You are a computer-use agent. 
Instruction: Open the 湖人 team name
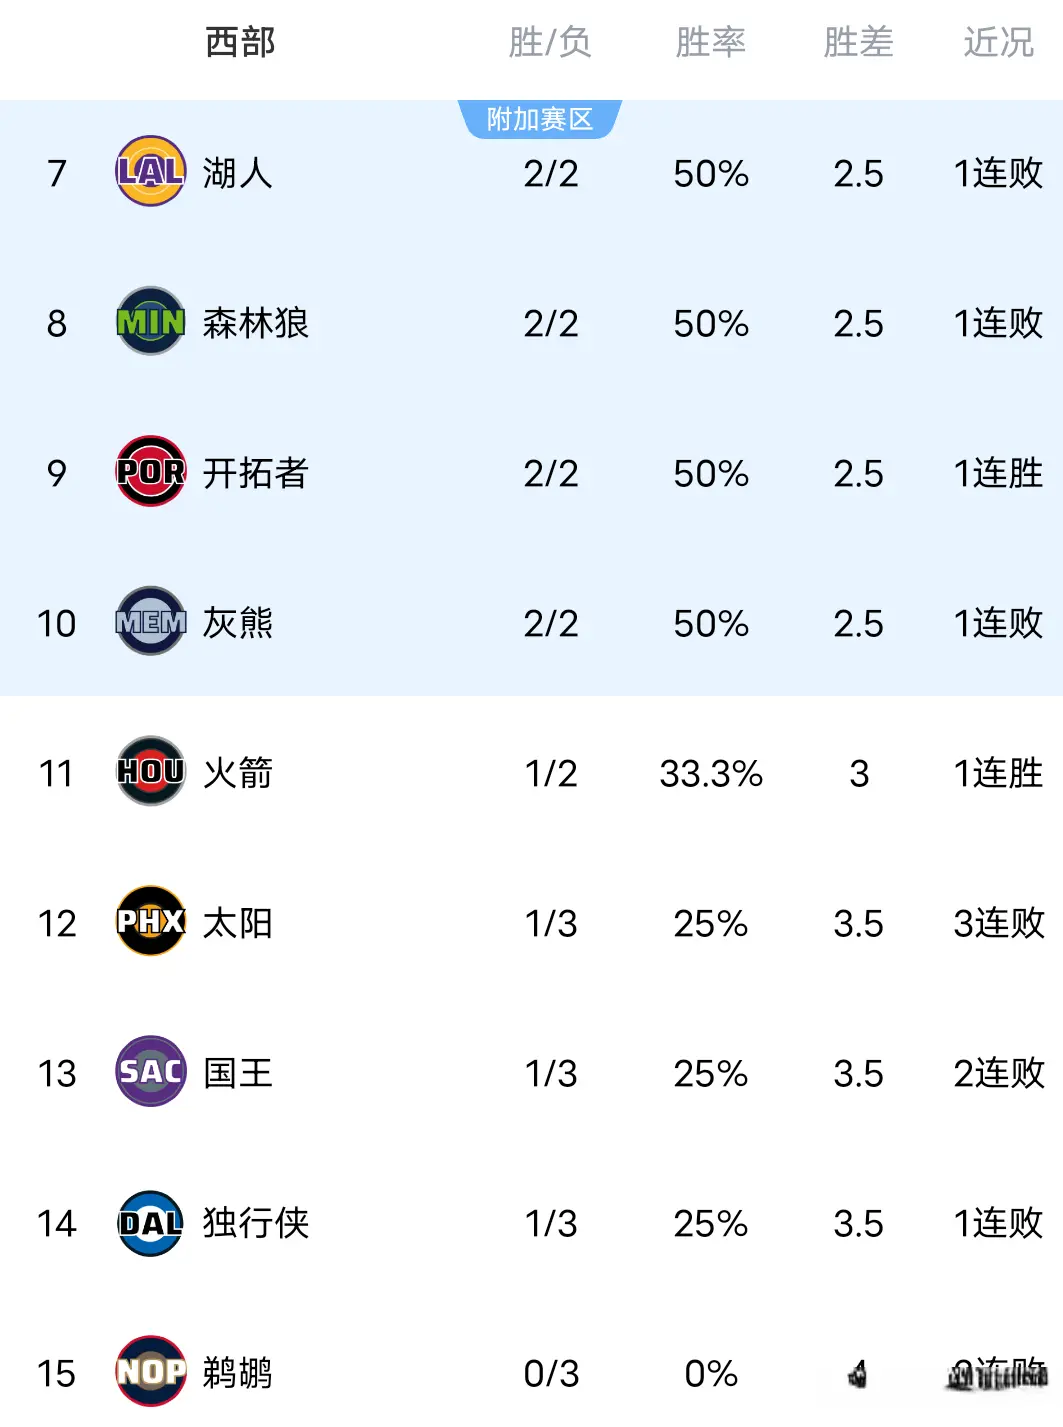(x=238, y=173)
